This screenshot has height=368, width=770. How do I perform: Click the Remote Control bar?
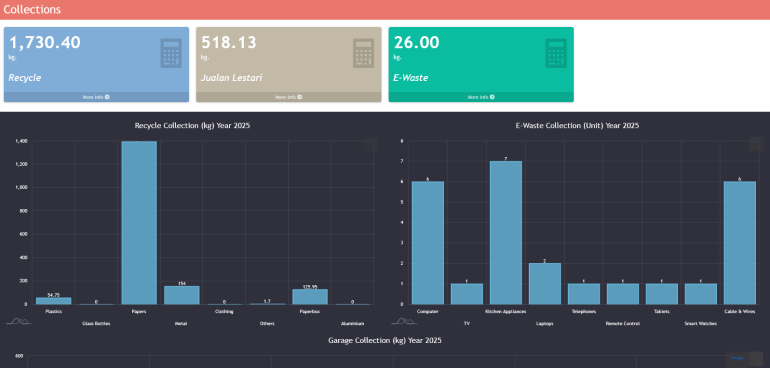click(x=623, y=294)
